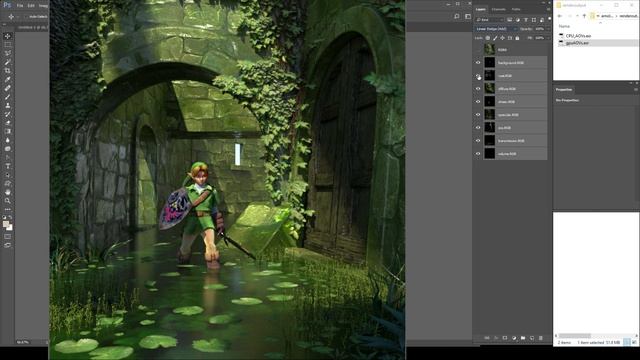Open the Photoshop search icon

pos(457,16)
